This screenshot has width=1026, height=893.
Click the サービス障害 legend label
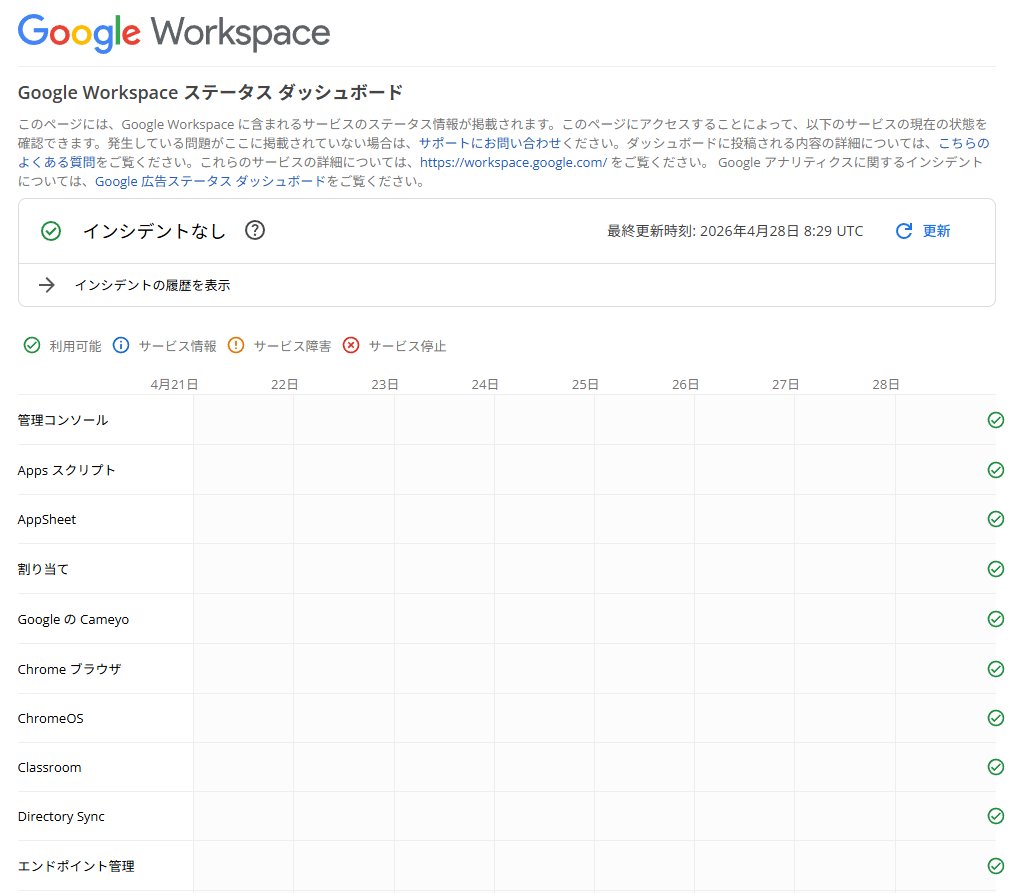(x=292, y=345)
